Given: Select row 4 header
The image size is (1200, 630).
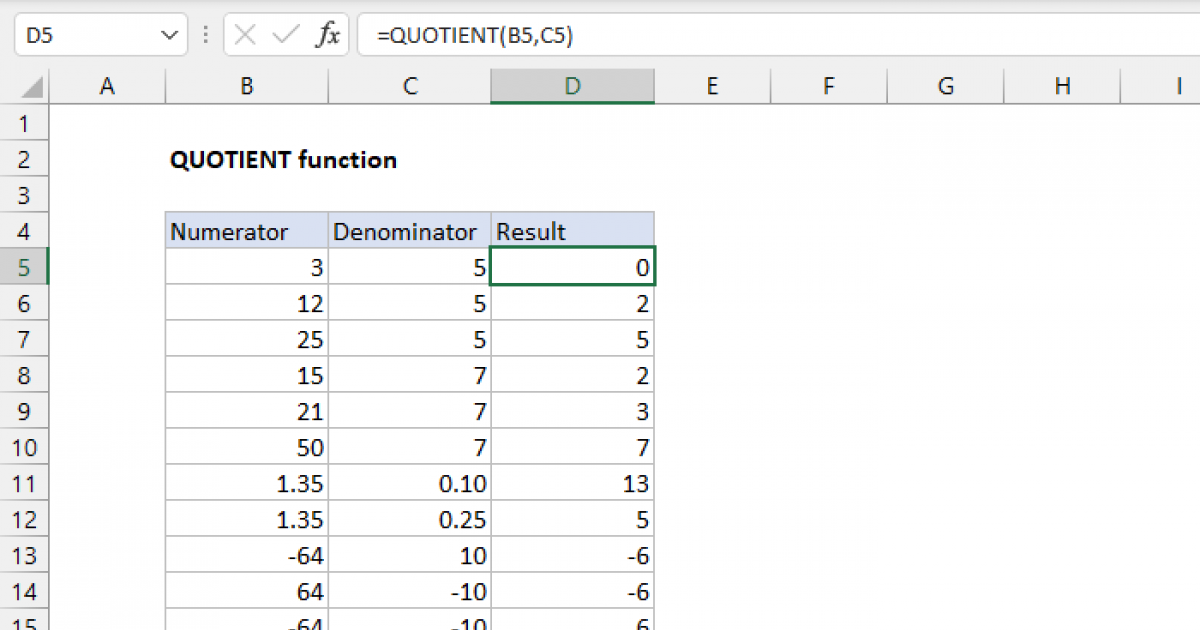Looking at the screenshot, I should pyautogui.click(x=25, y=232).
